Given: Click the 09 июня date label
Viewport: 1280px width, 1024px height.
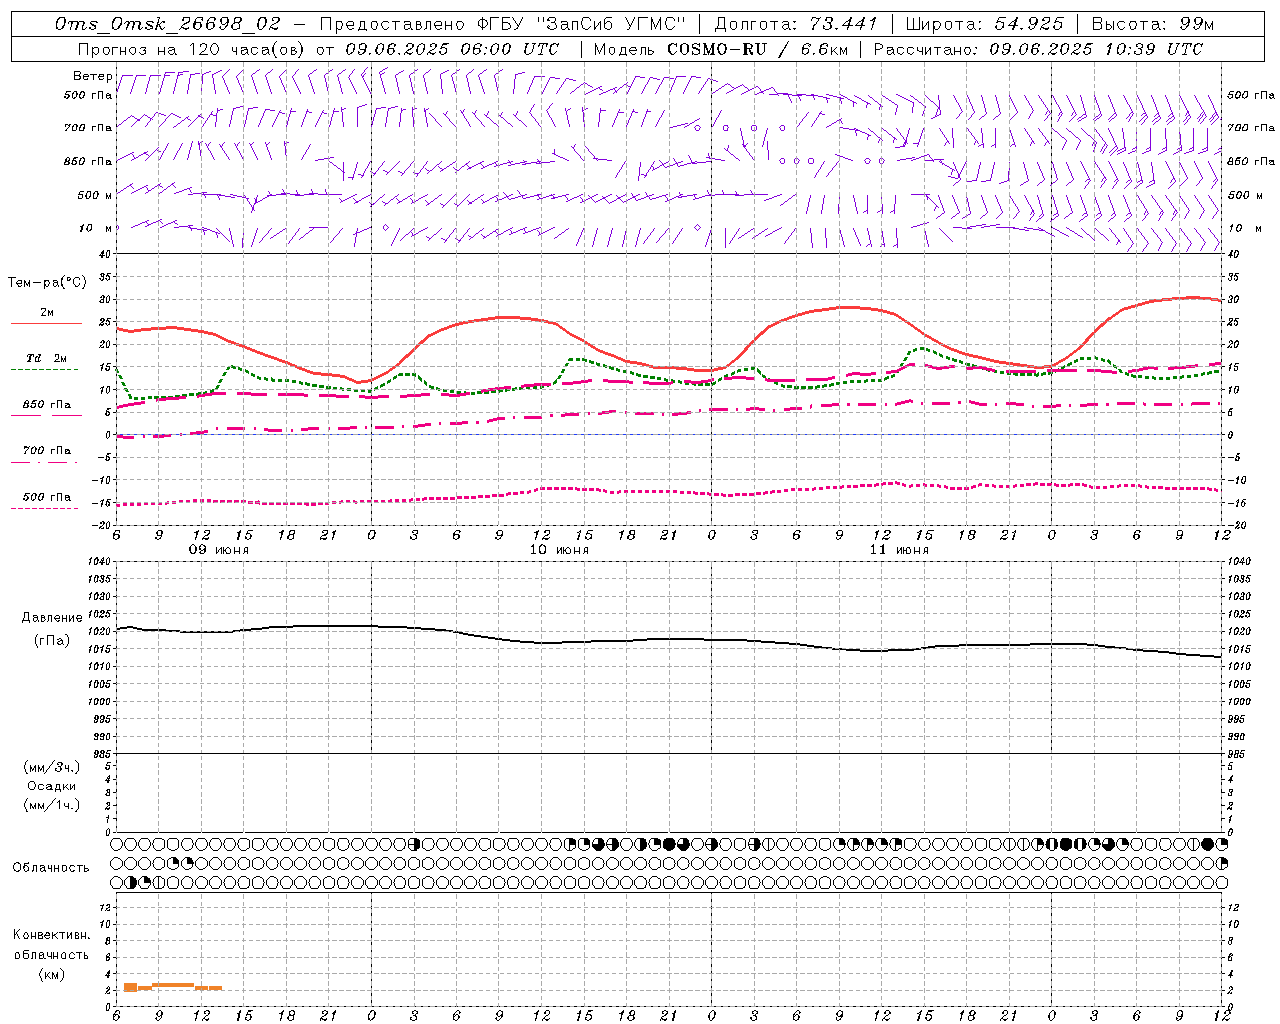Looking at the screenshot, I should point(220,550).
